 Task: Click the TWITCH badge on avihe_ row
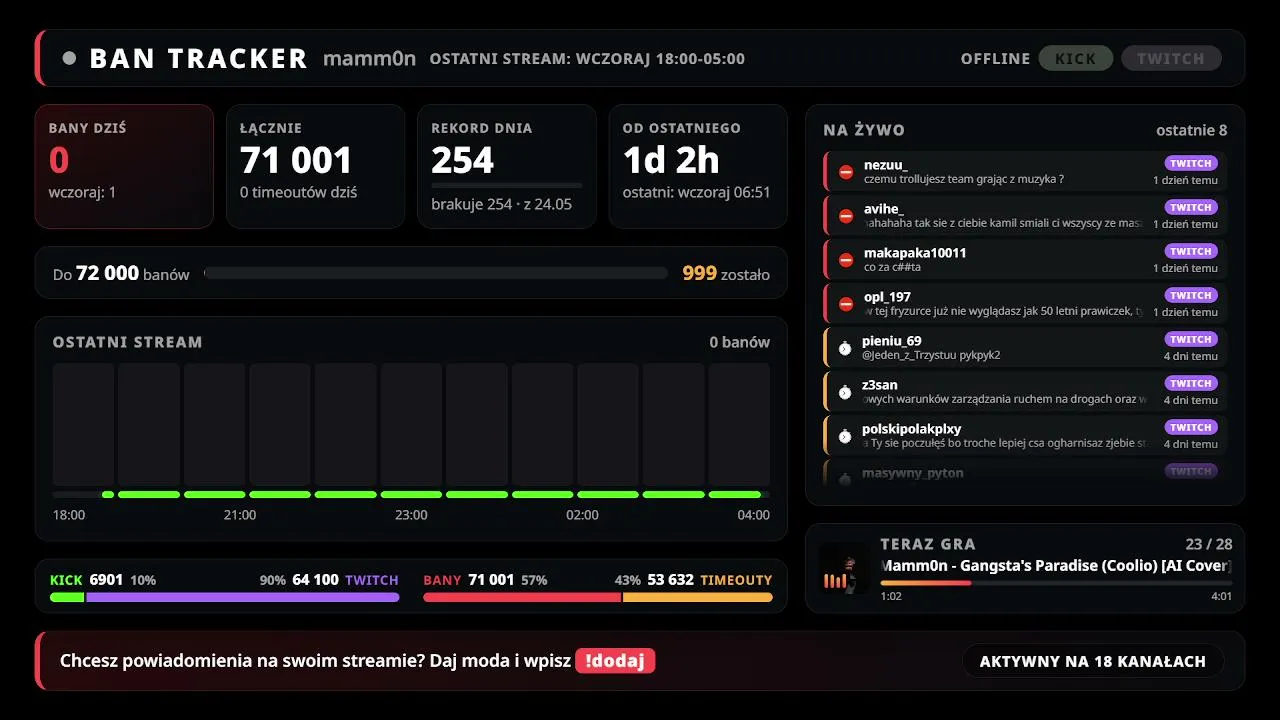tap(1191, 207)
